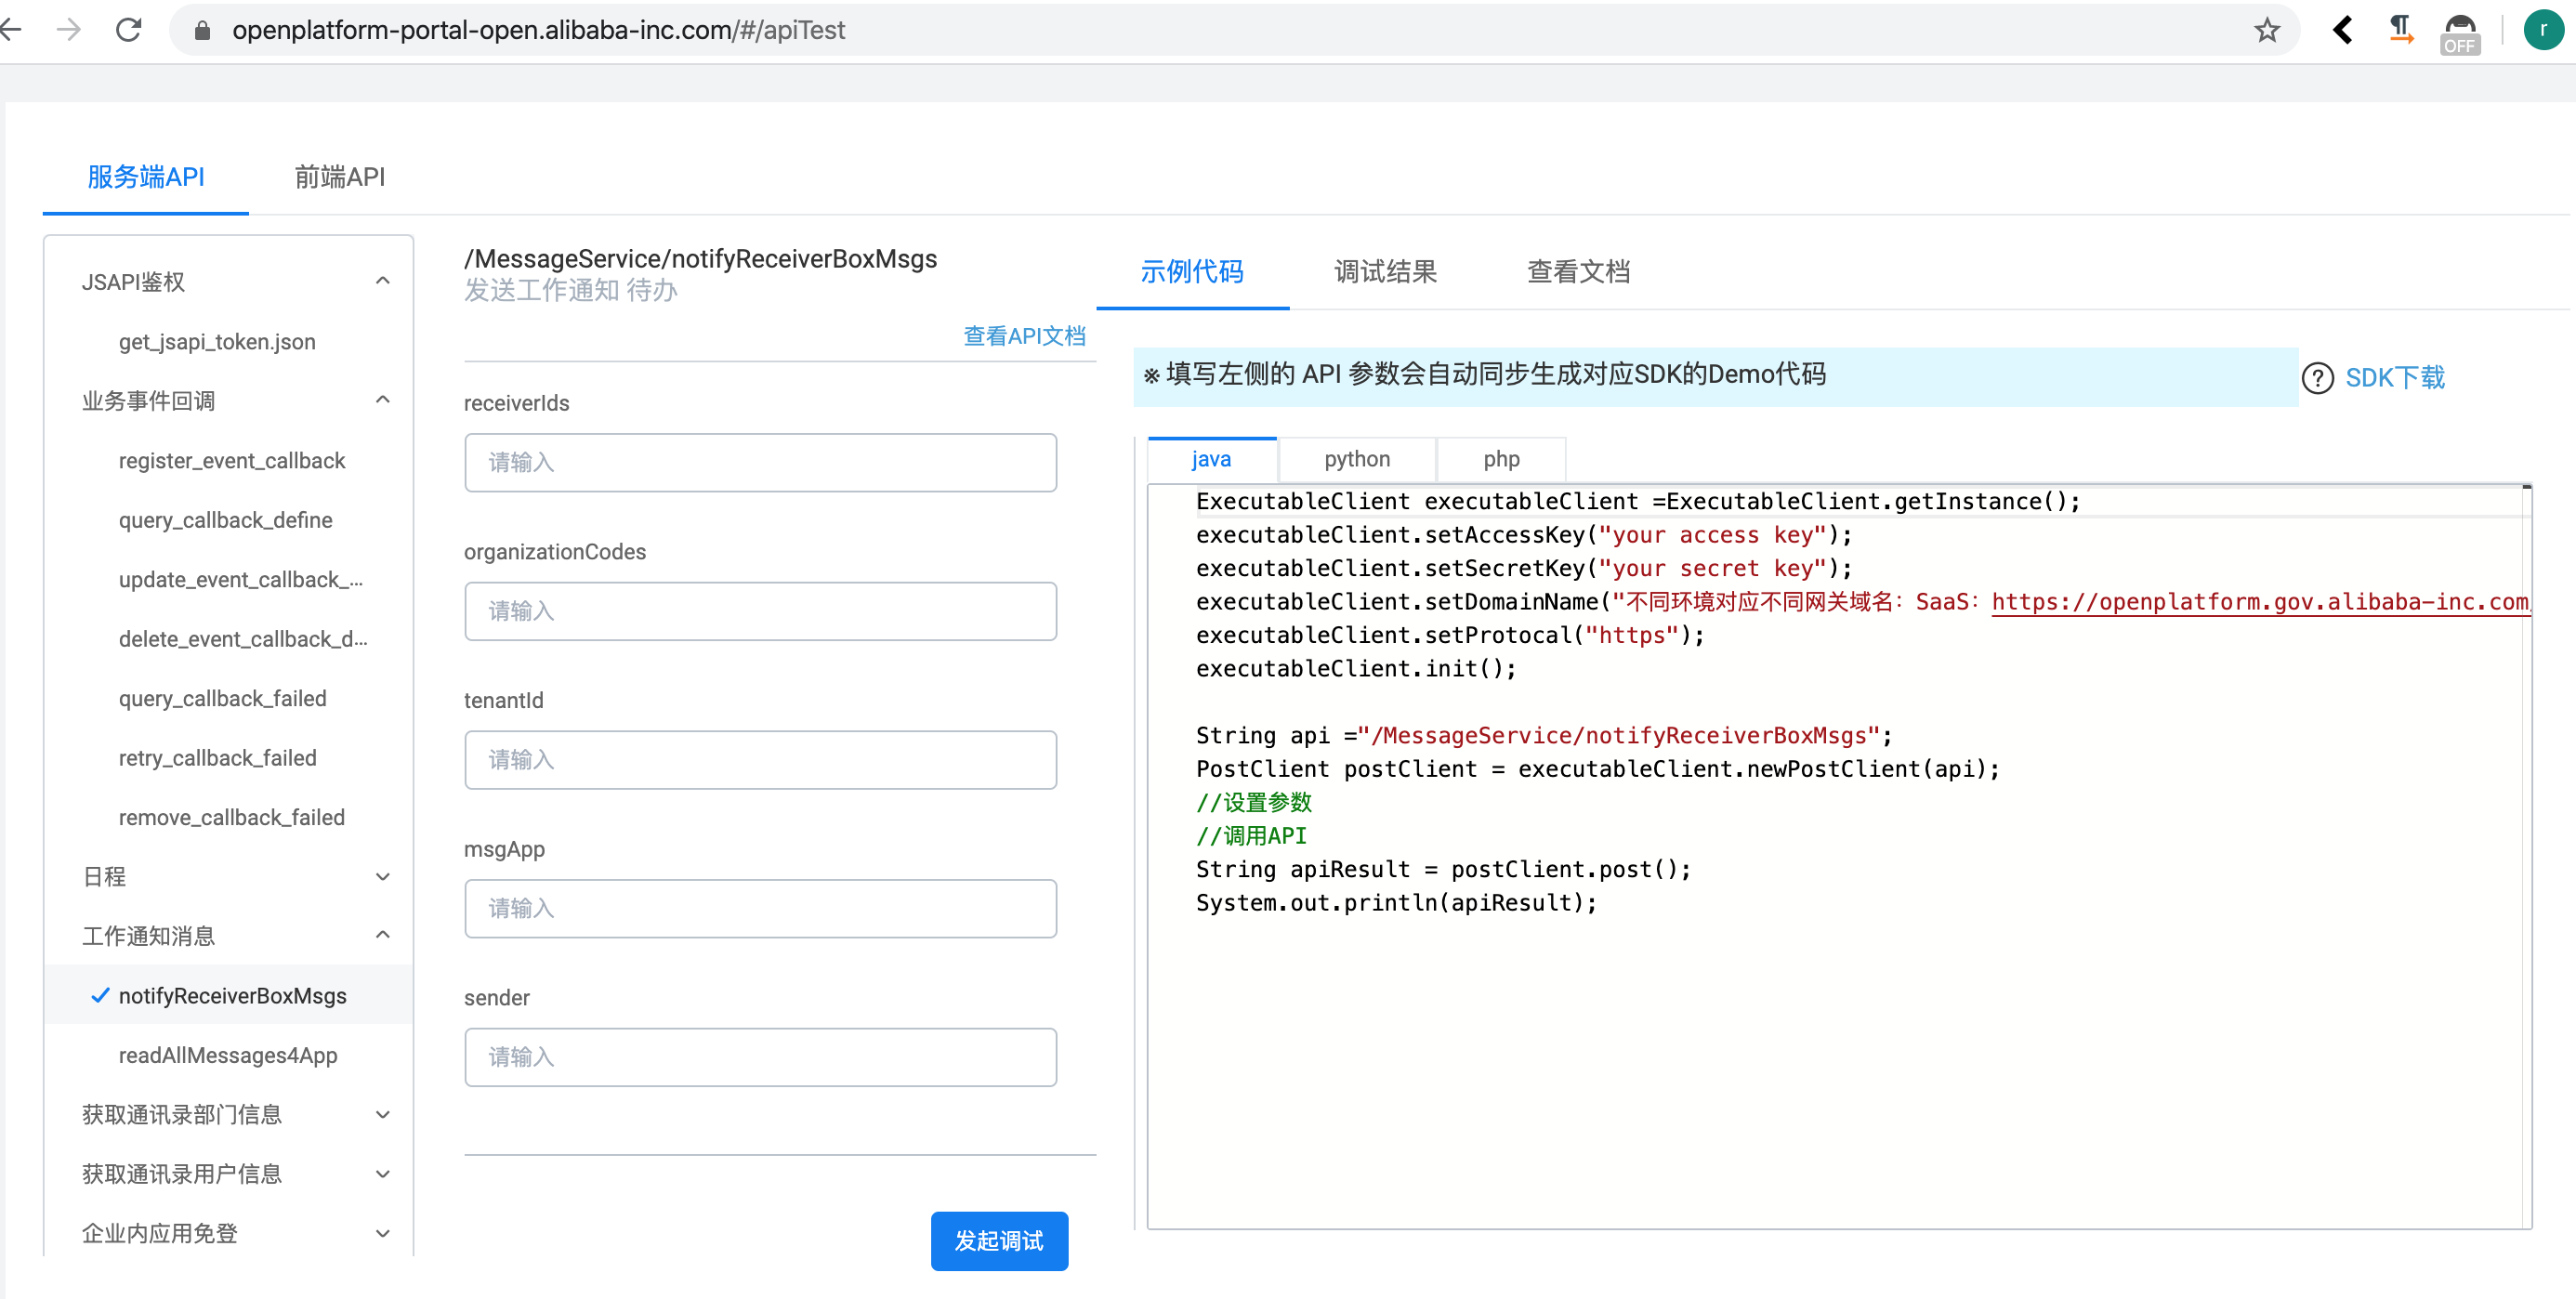Collapse the 工作通知消息 section
Screen dimensions: 2576x1299
point(382,935)
